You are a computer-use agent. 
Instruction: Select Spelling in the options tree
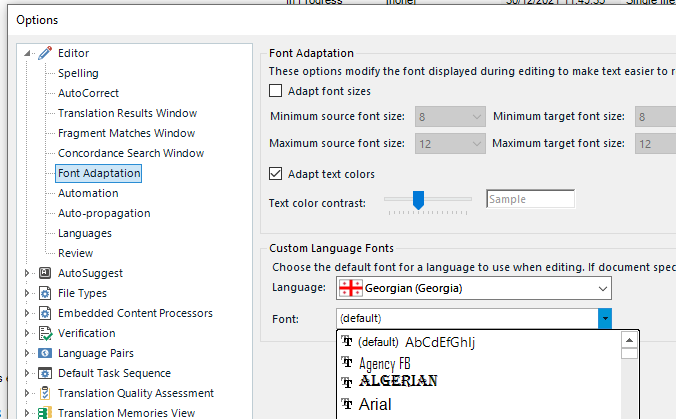(78, 73)
